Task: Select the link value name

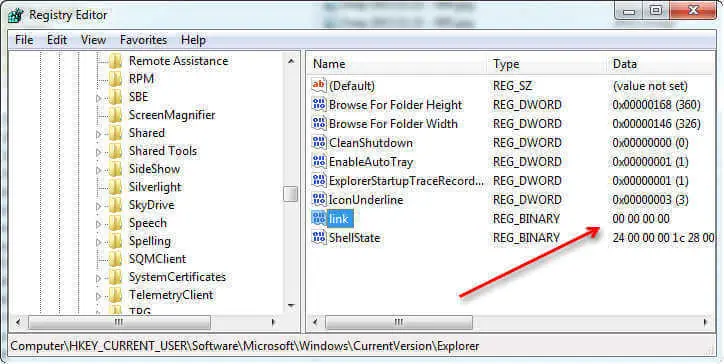Action: point(340,218)
